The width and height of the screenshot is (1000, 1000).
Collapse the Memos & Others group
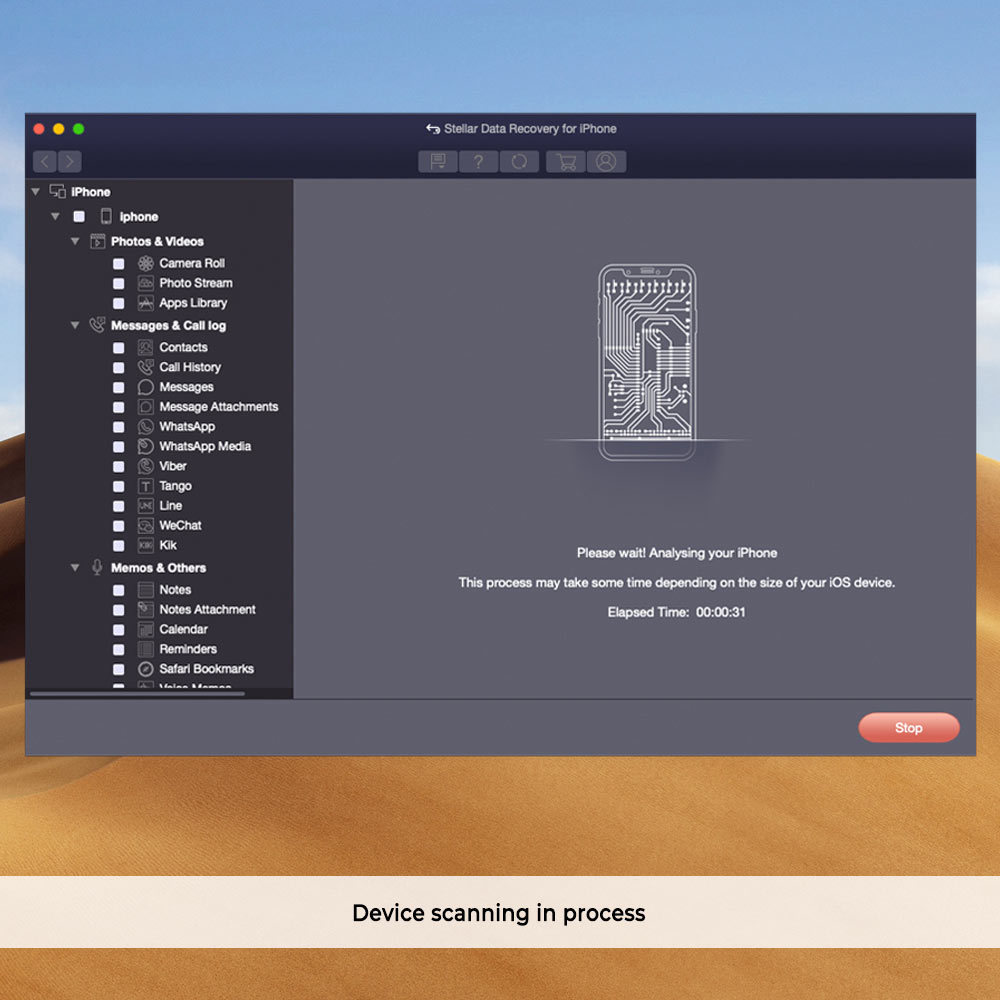[75, 568]
